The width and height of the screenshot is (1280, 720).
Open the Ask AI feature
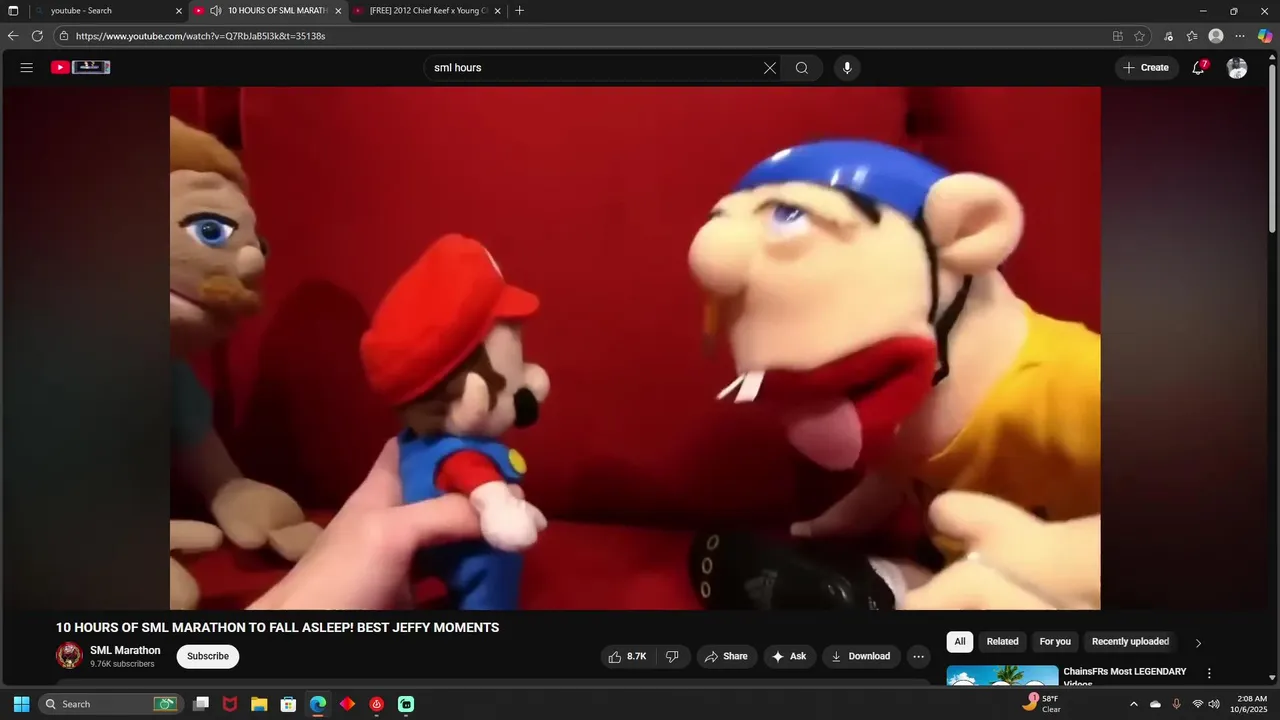tap(790, 656)
